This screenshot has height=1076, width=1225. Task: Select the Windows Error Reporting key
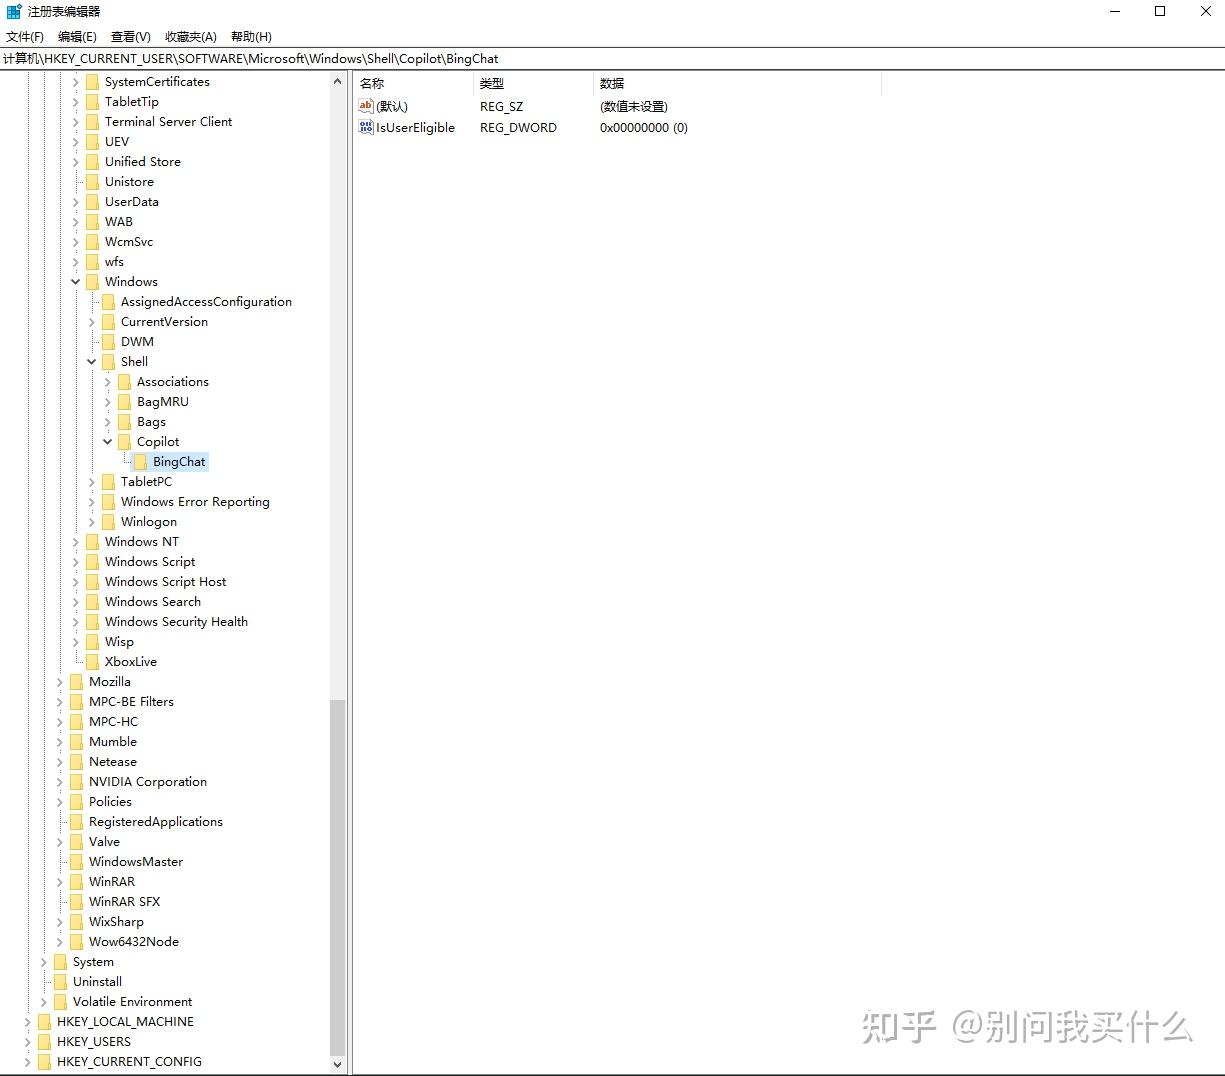click(x=195, y=502)
